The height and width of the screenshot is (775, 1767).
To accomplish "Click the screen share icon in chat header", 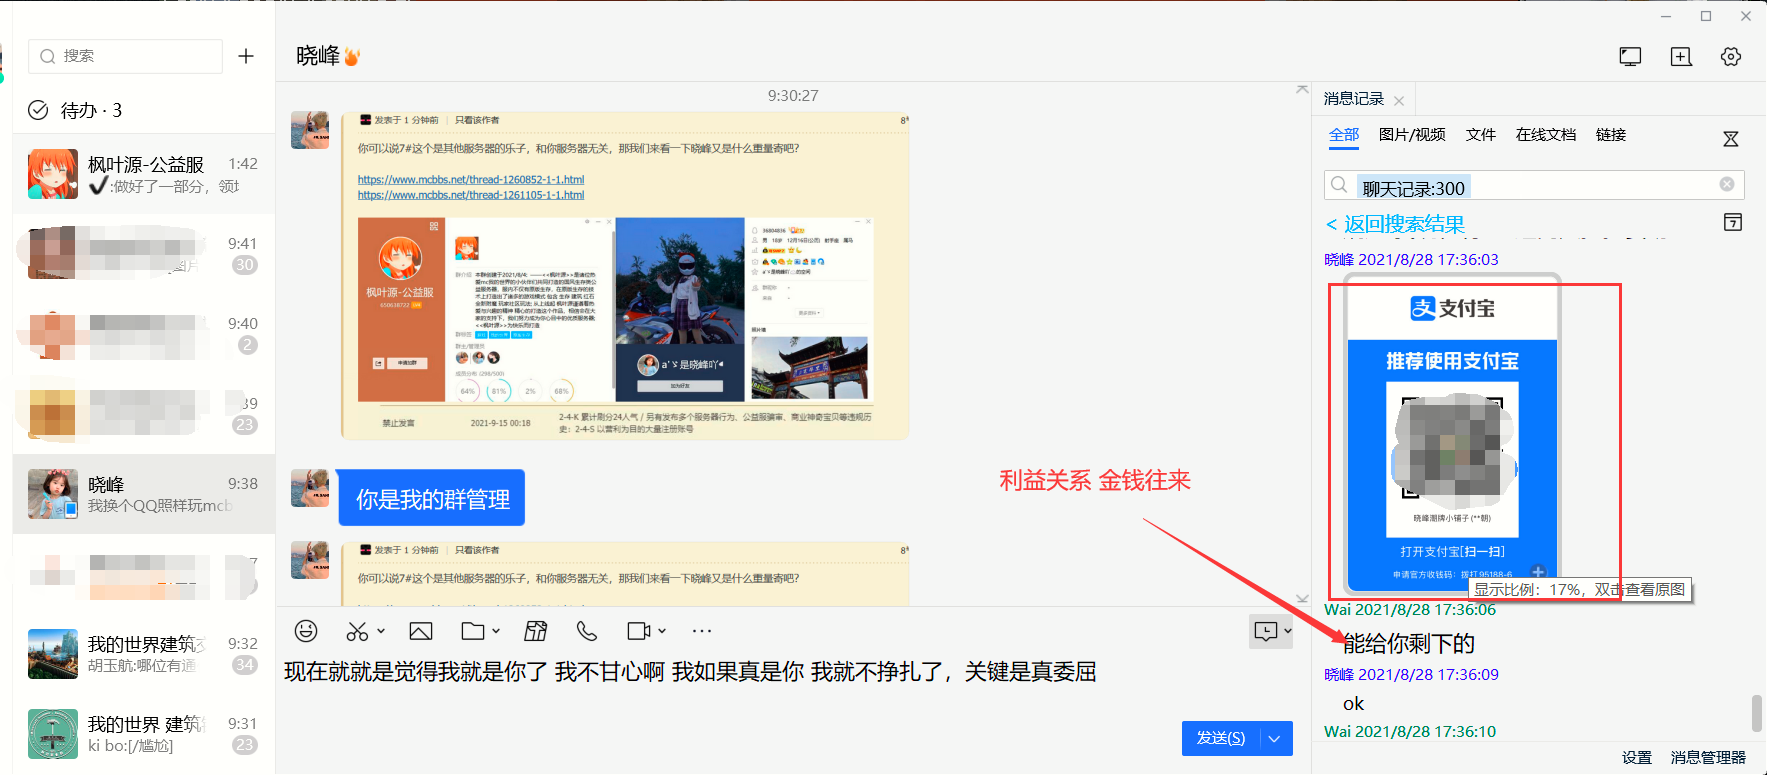I will (x=1630, y=57).
